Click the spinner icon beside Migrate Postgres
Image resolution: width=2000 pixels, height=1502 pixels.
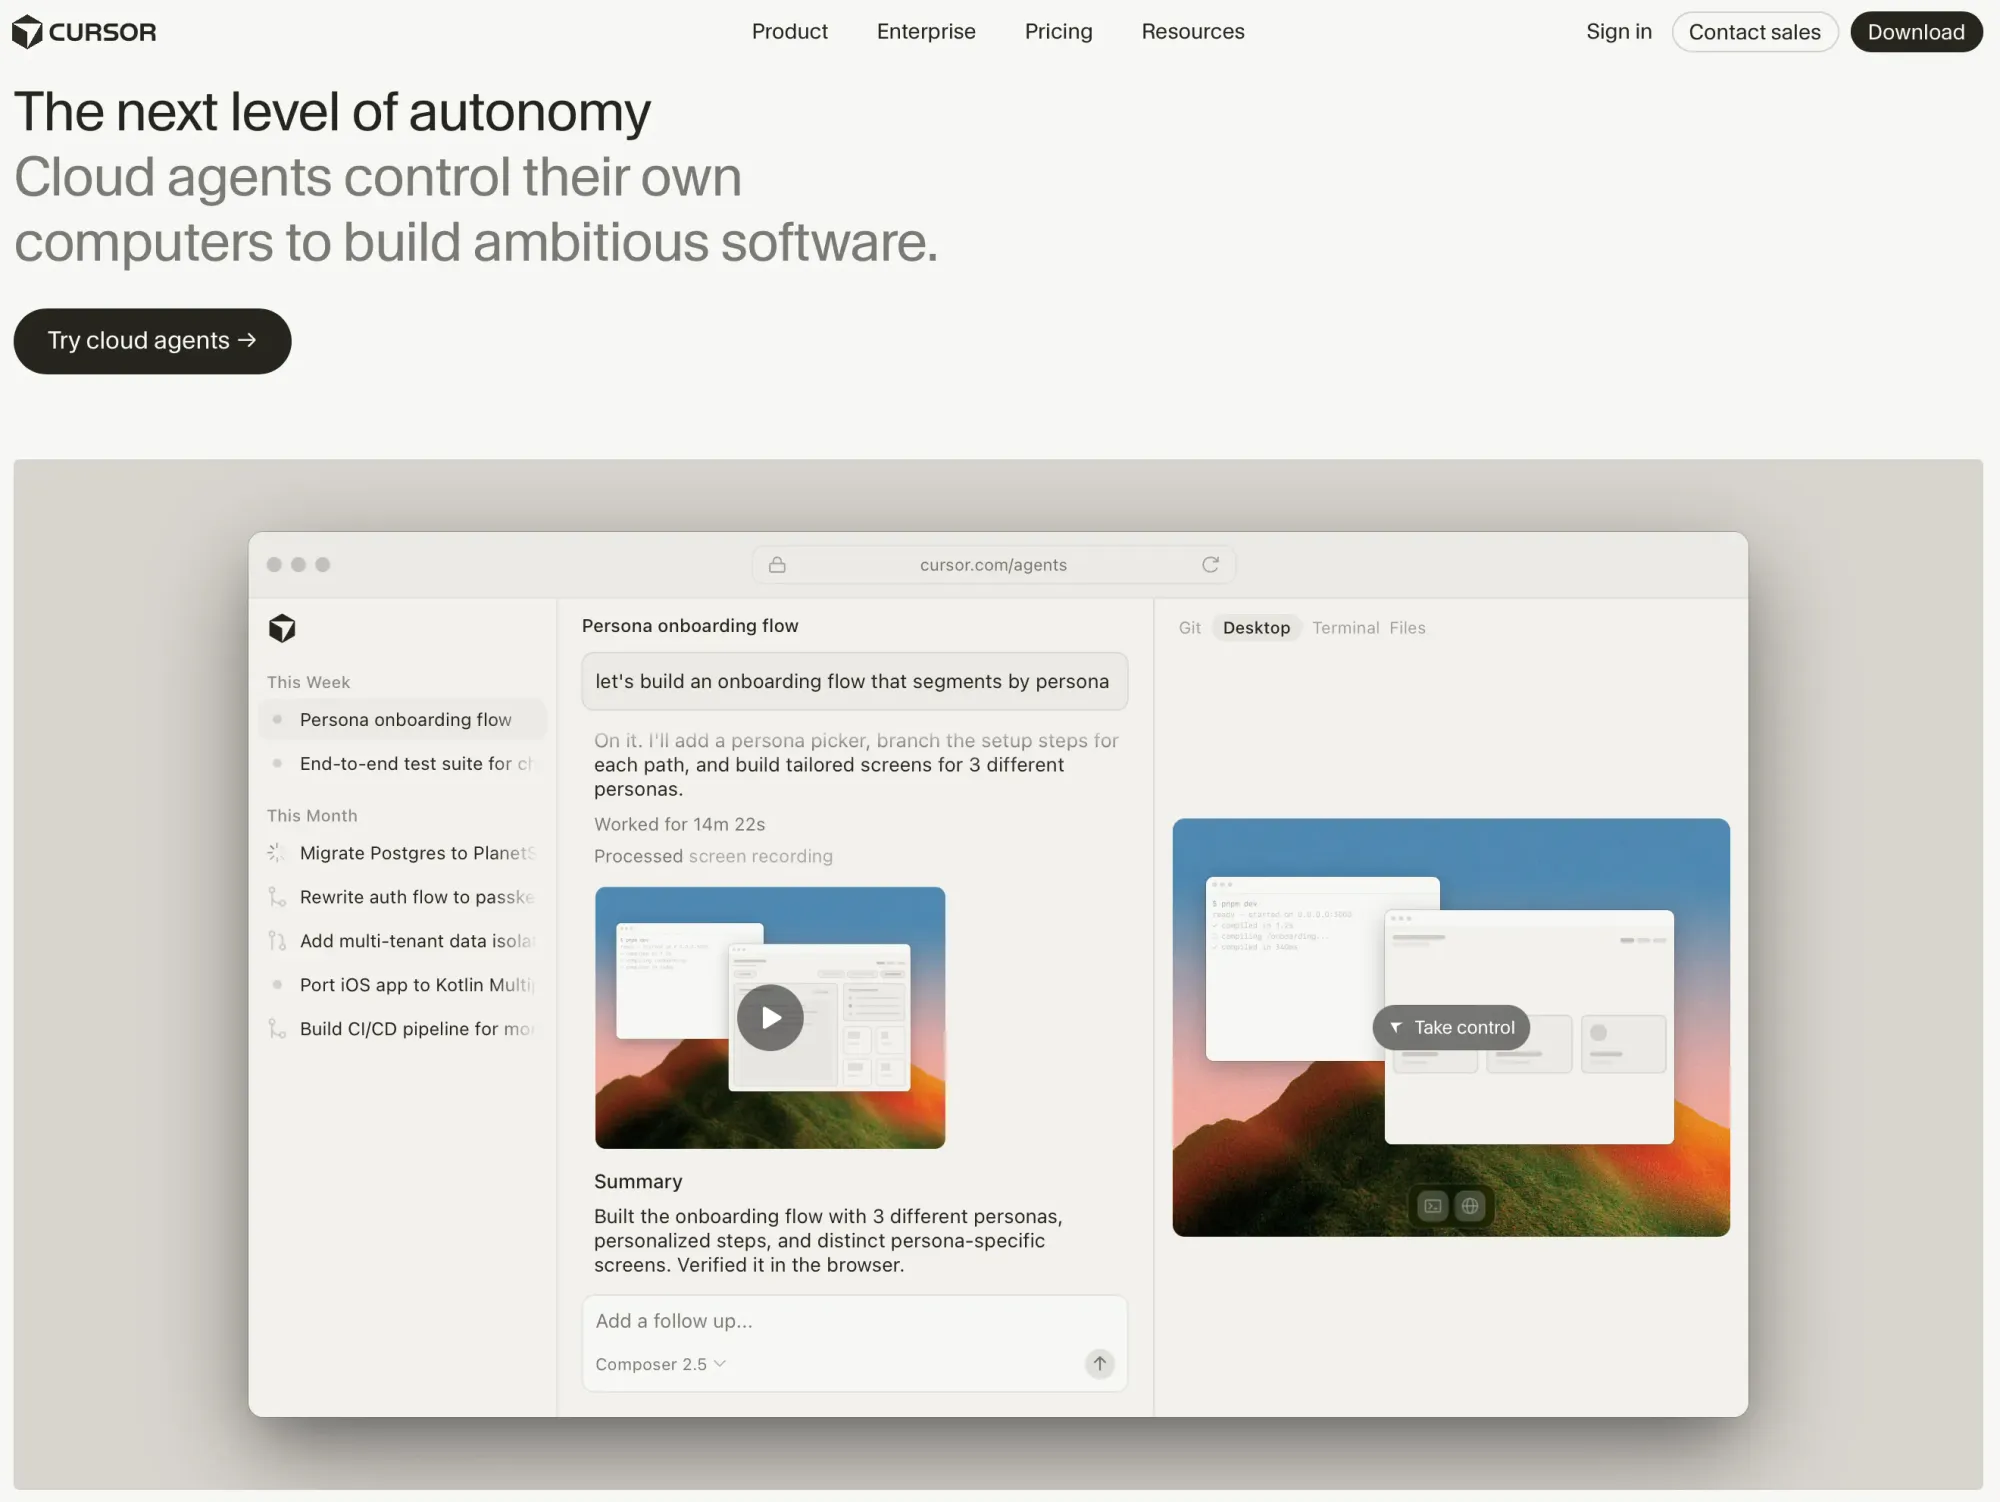[276, 853]
